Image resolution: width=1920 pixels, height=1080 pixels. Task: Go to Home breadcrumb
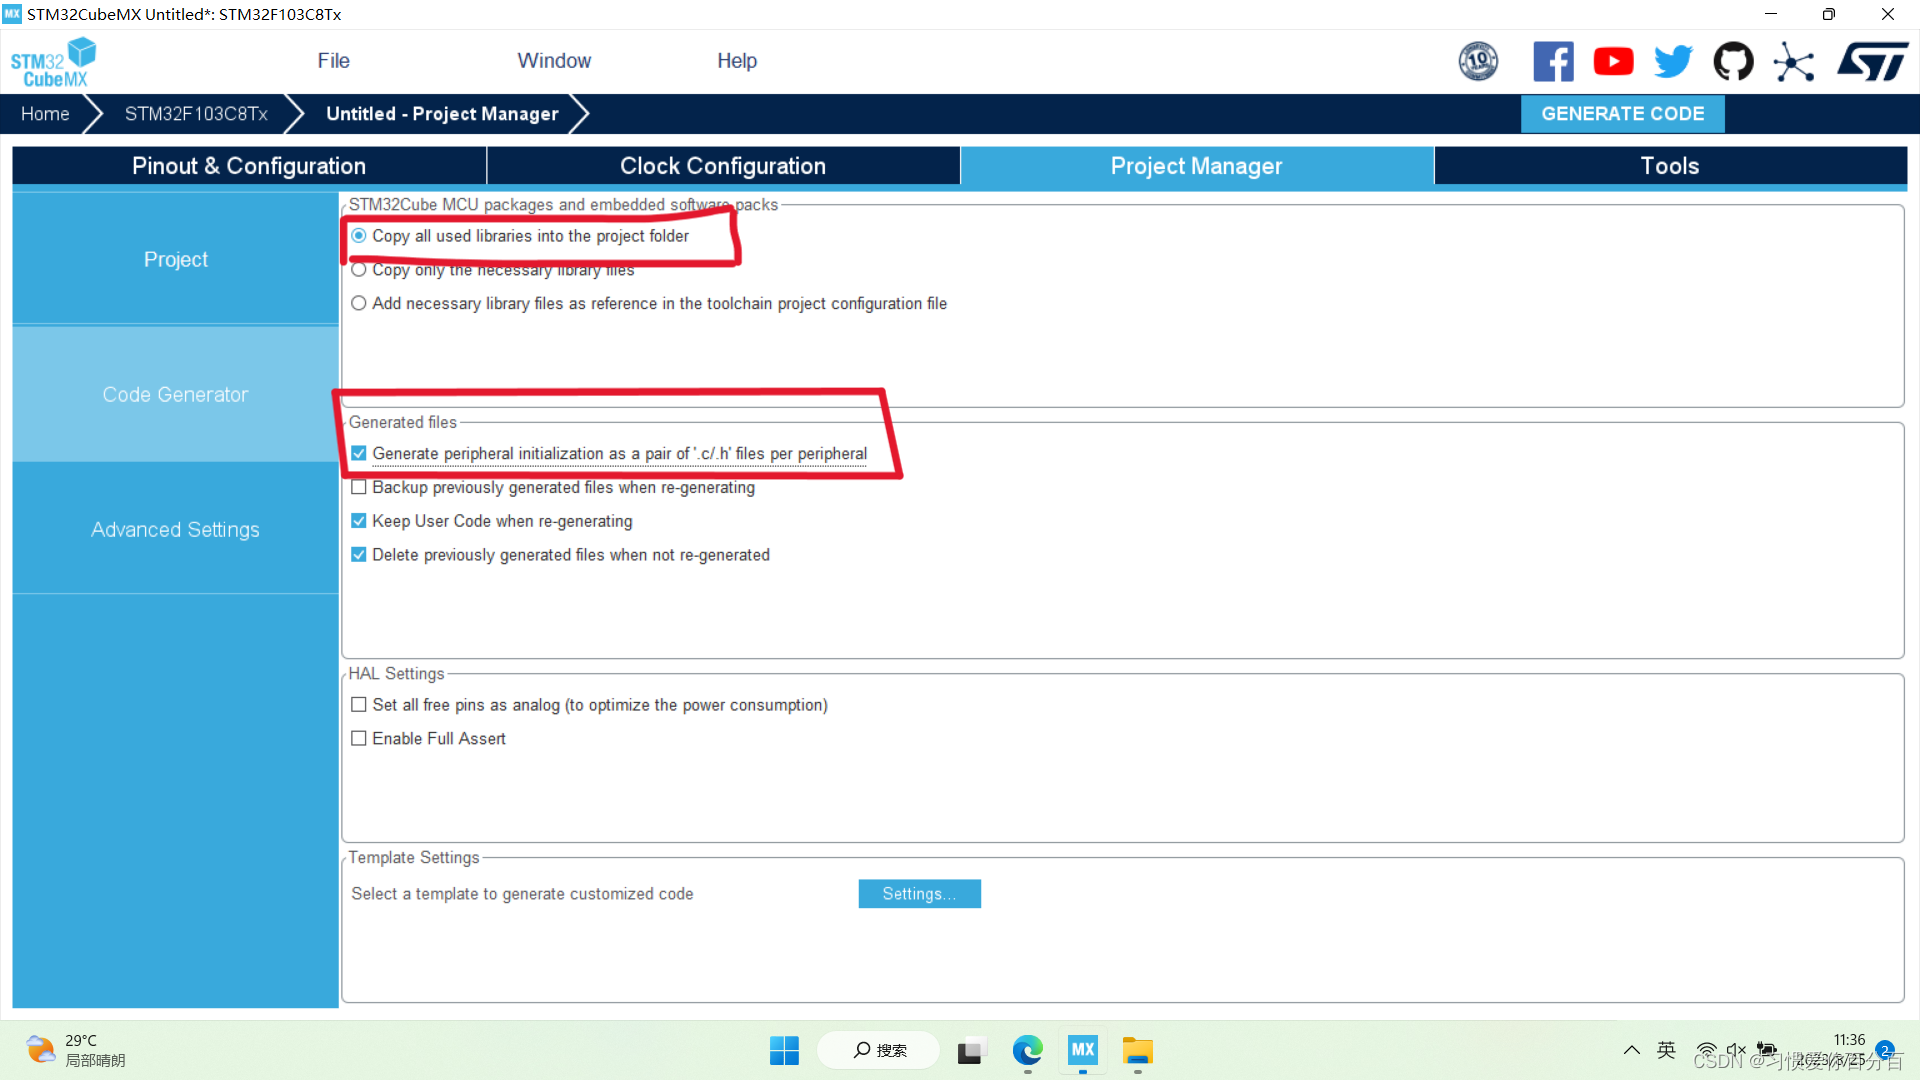click(x=45, y=114)
